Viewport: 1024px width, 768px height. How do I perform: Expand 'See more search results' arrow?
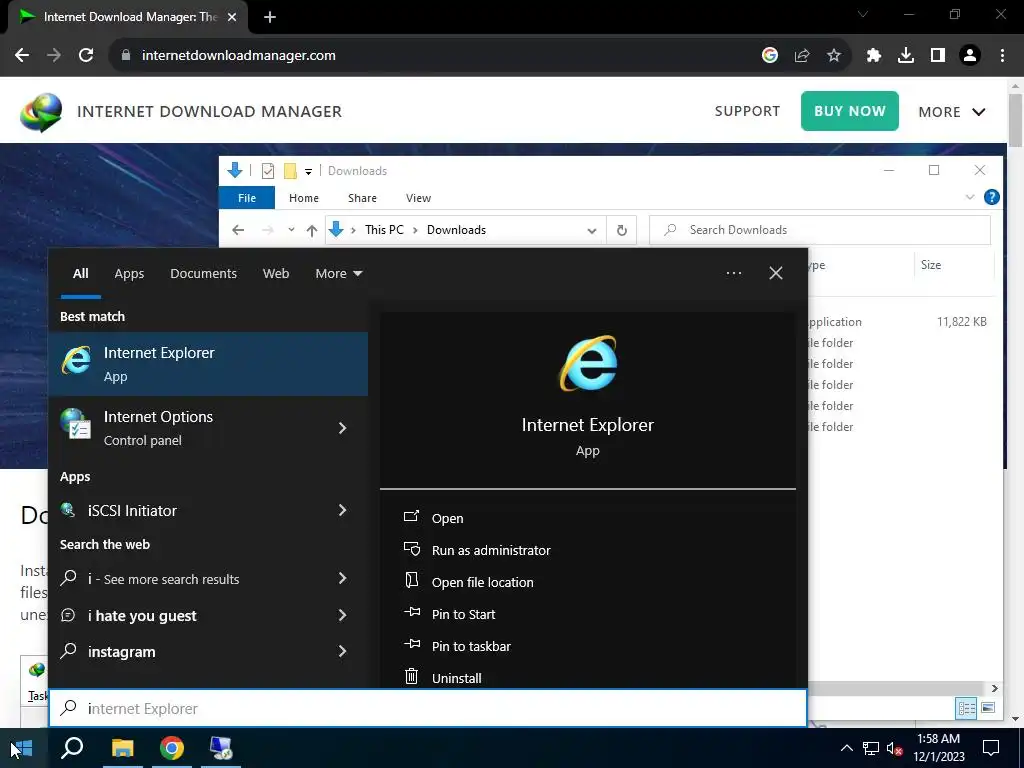pyautogui.click(x=342, y=579)
